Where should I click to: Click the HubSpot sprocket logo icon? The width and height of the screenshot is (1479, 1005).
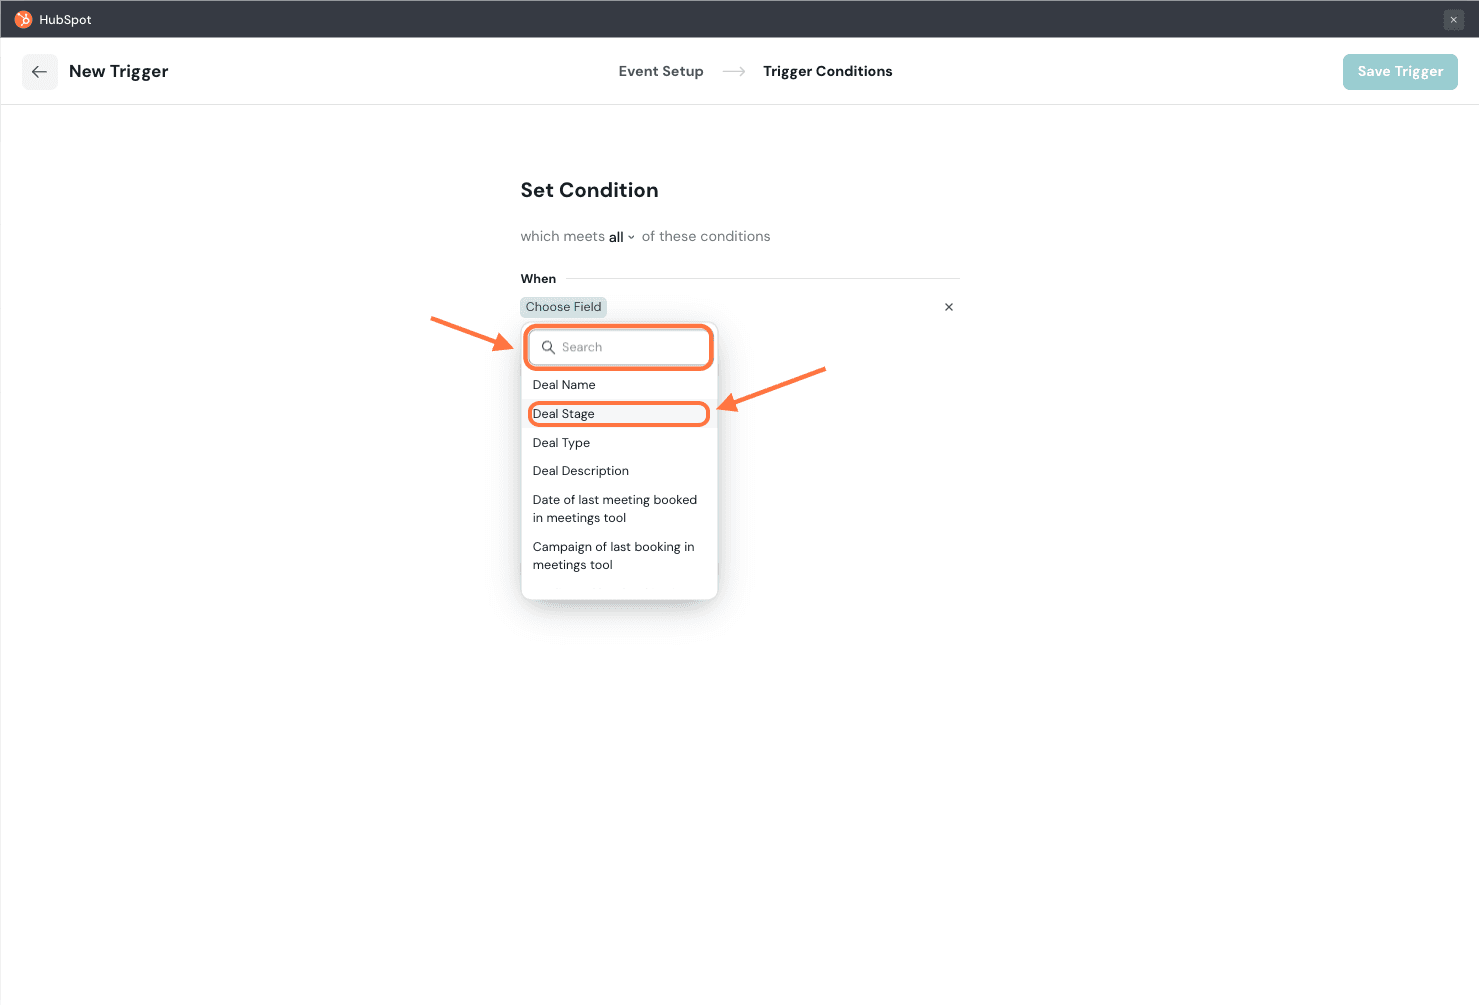[23, 19]
